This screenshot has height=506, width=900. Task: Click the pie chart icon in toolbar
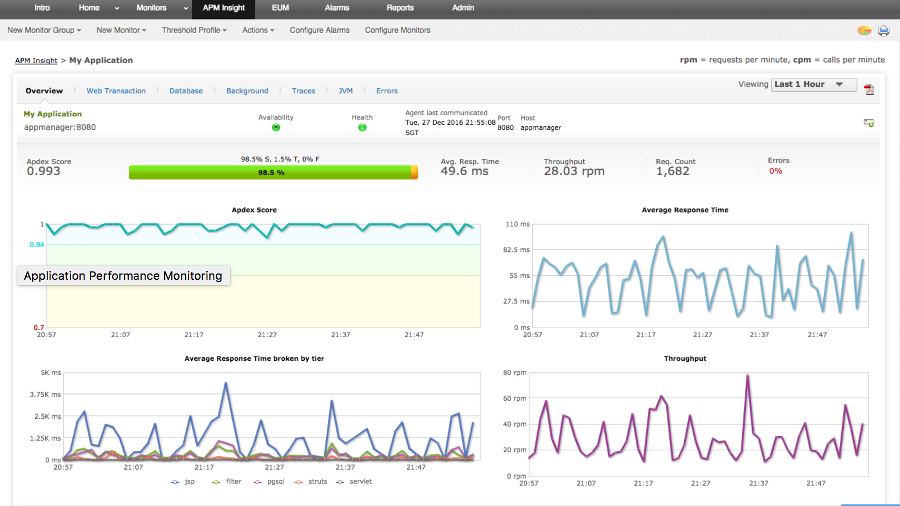coord(864,30)
